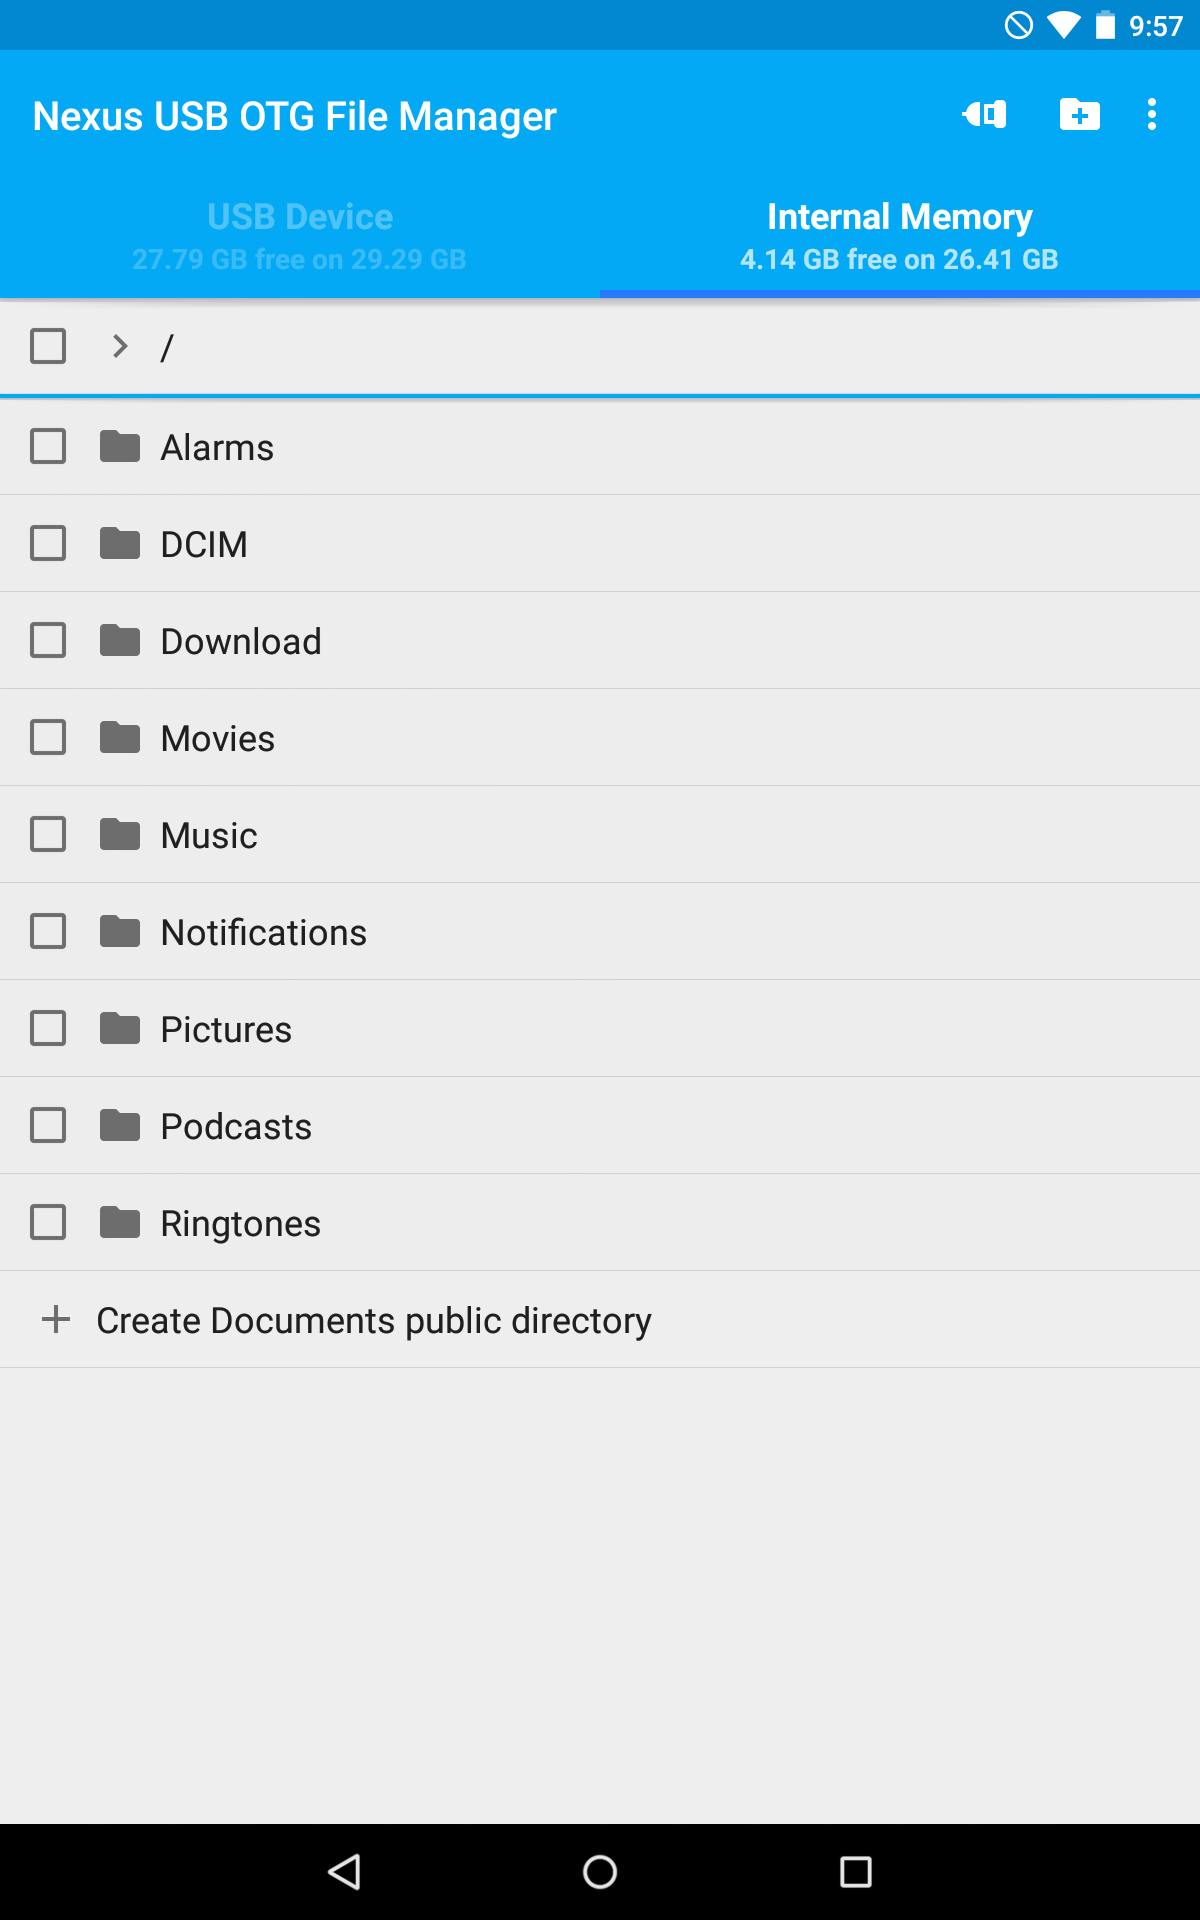Tap the do-not-disturb status icon
The width and height of the screenshot is (1200, 1920).
click(1019, 25)
